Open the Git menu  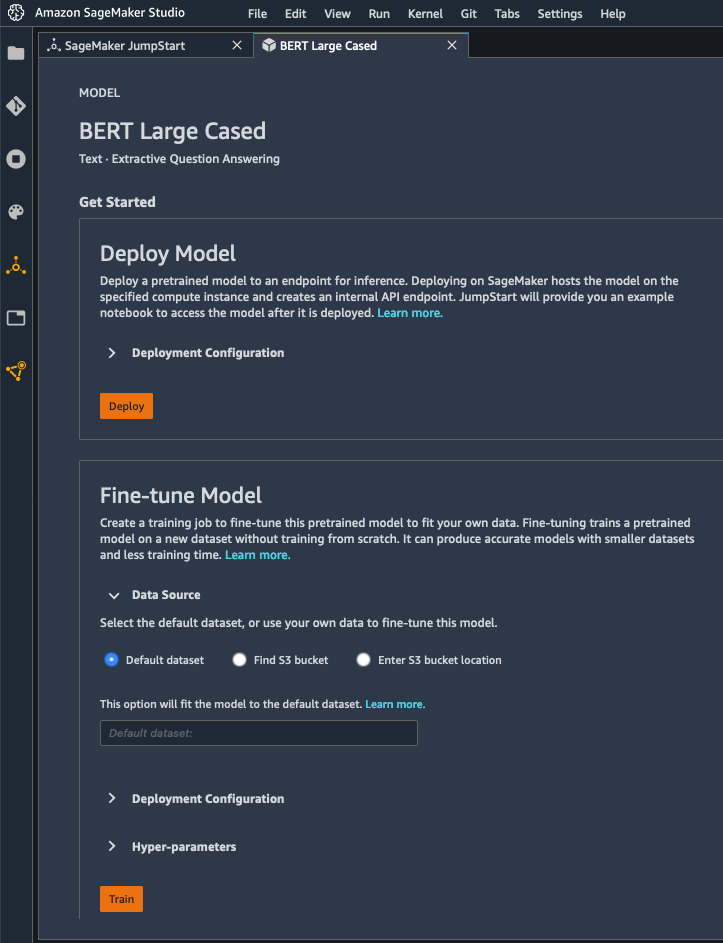(469, 13)
